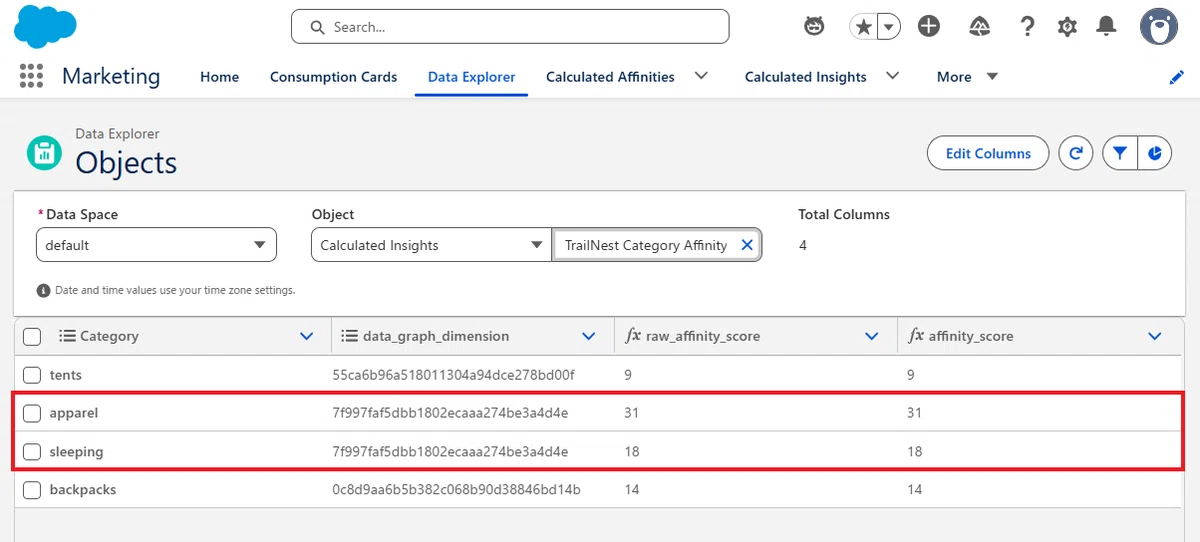The width and height of the screenshot is (1200, 542).
Task: Remove TrailNest Category Affinity selection
Action: tap(746, 245)
